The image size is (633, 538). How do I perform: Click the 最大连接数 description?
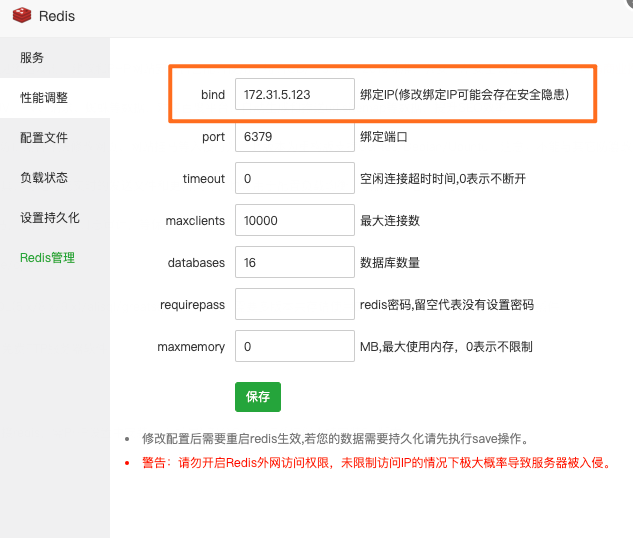click(x=390, y=220)
